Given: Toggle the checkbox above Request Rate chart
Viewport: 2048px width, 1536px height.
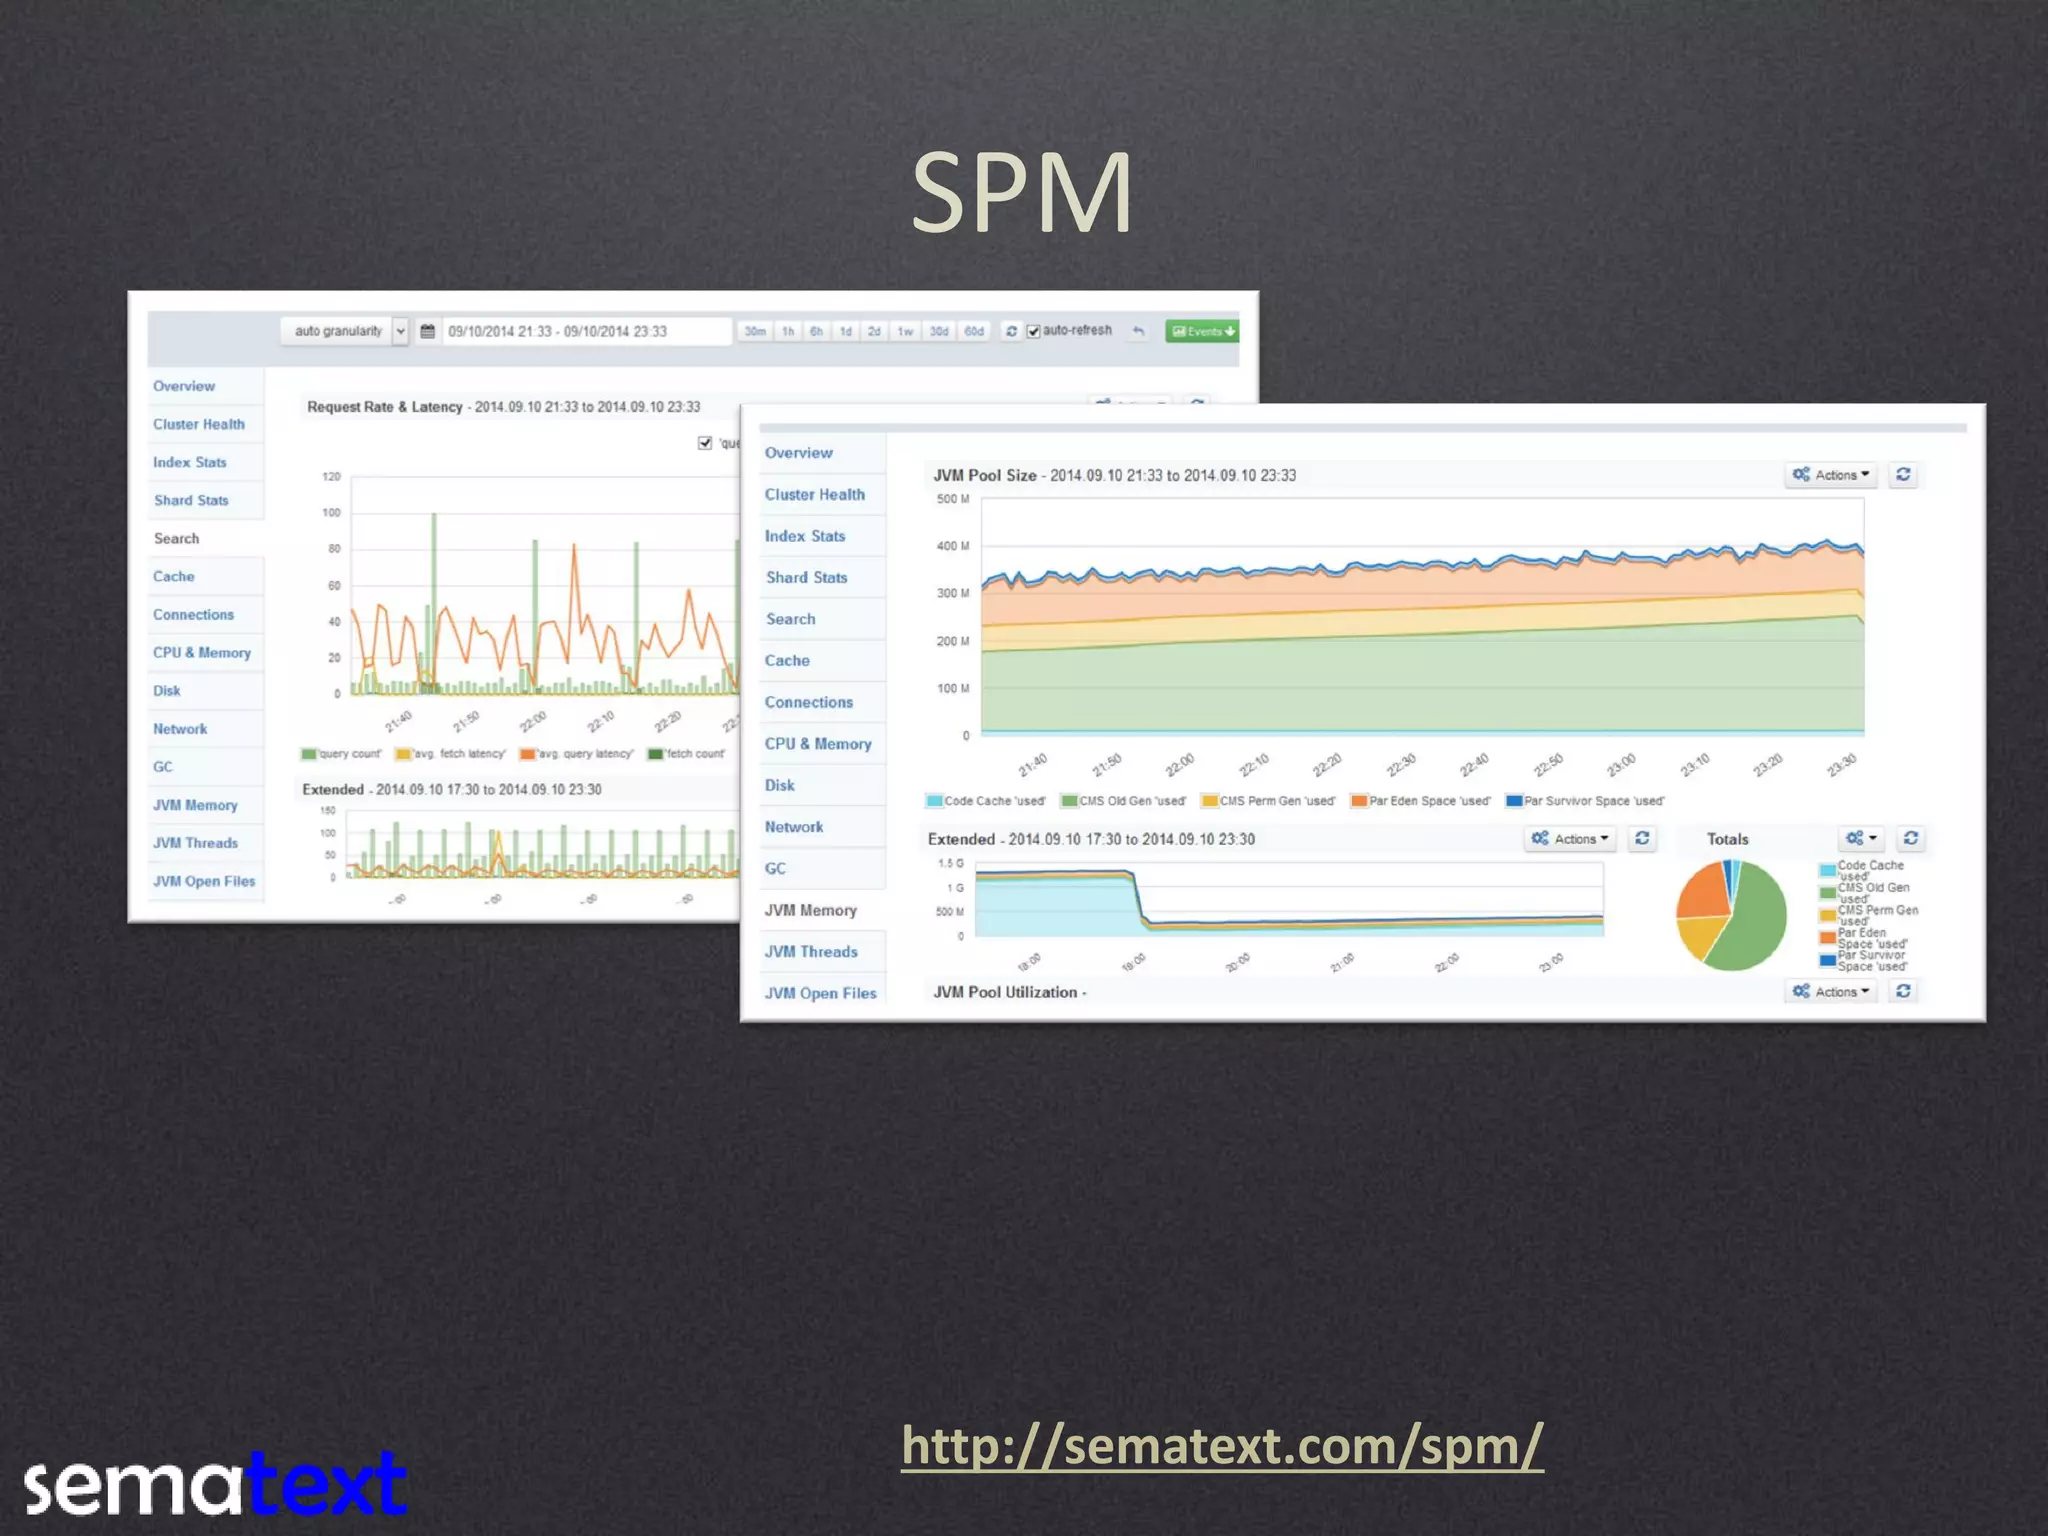Looking at the screenshot, I should (x=705, y=443).
